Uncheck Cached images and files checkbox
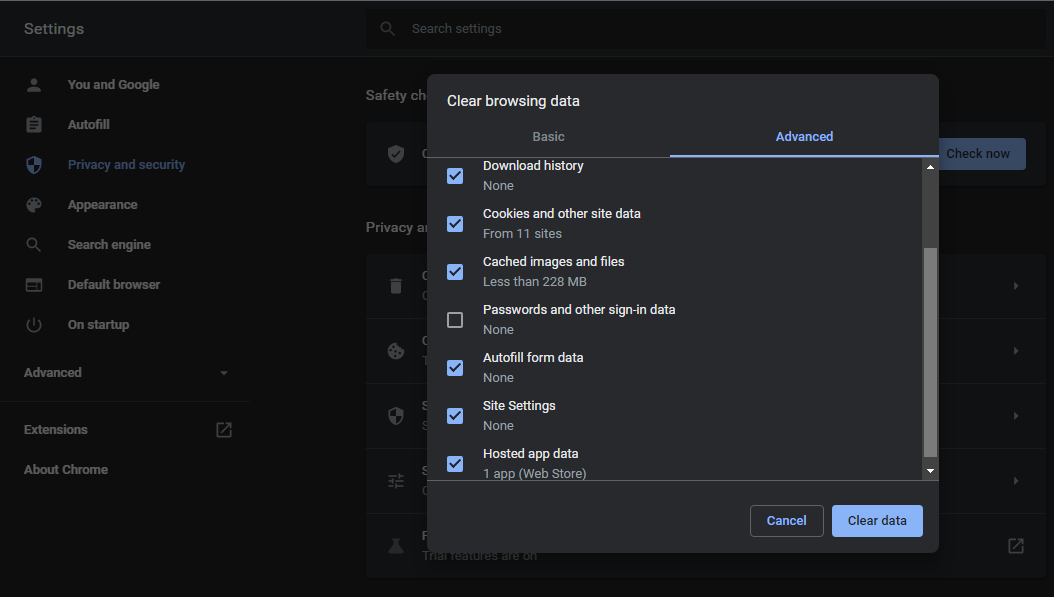 455,271
